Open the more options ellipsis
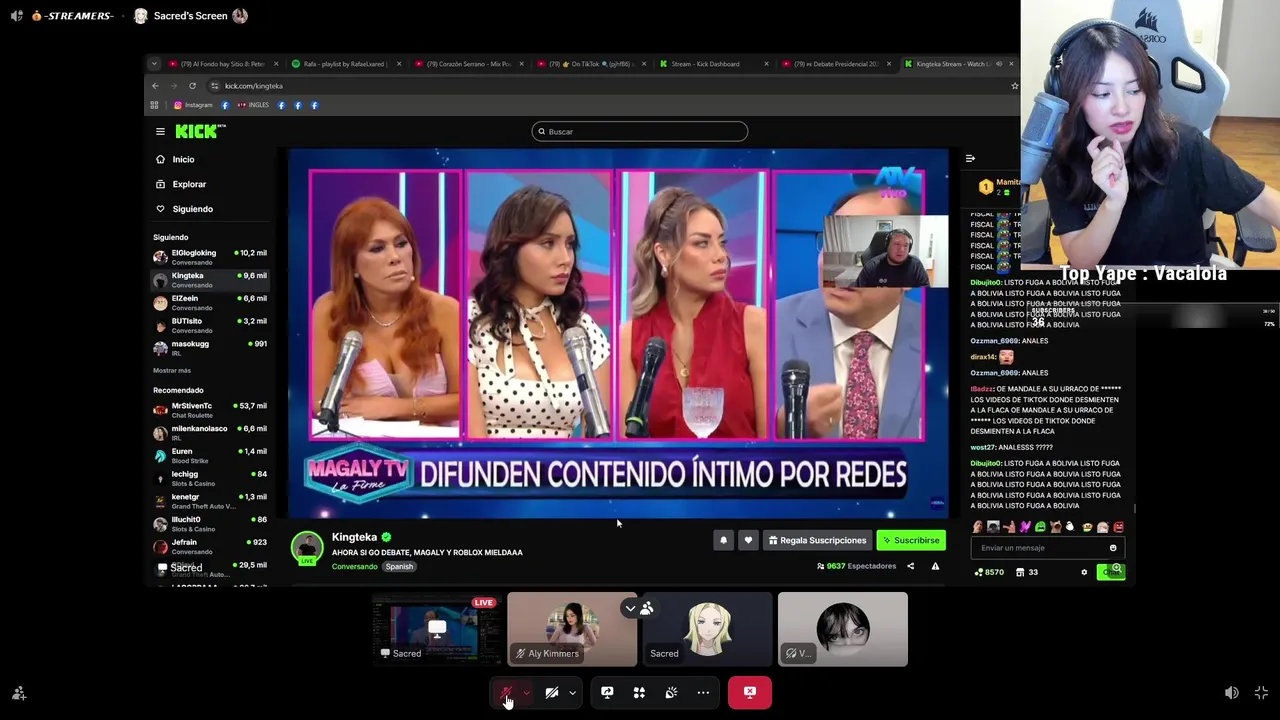This screenshot has width=1280, height=720. (703, 692)
